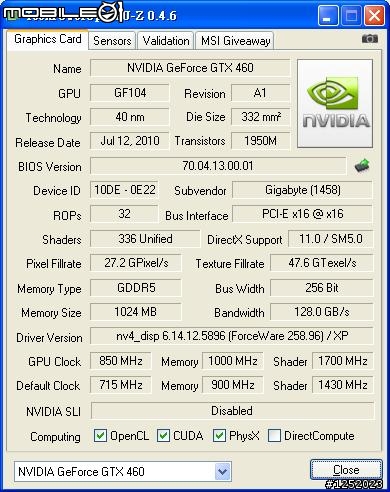Click the GPU Clock value 850 MHz
Screen dimensions: 390x492
(120, 361)
